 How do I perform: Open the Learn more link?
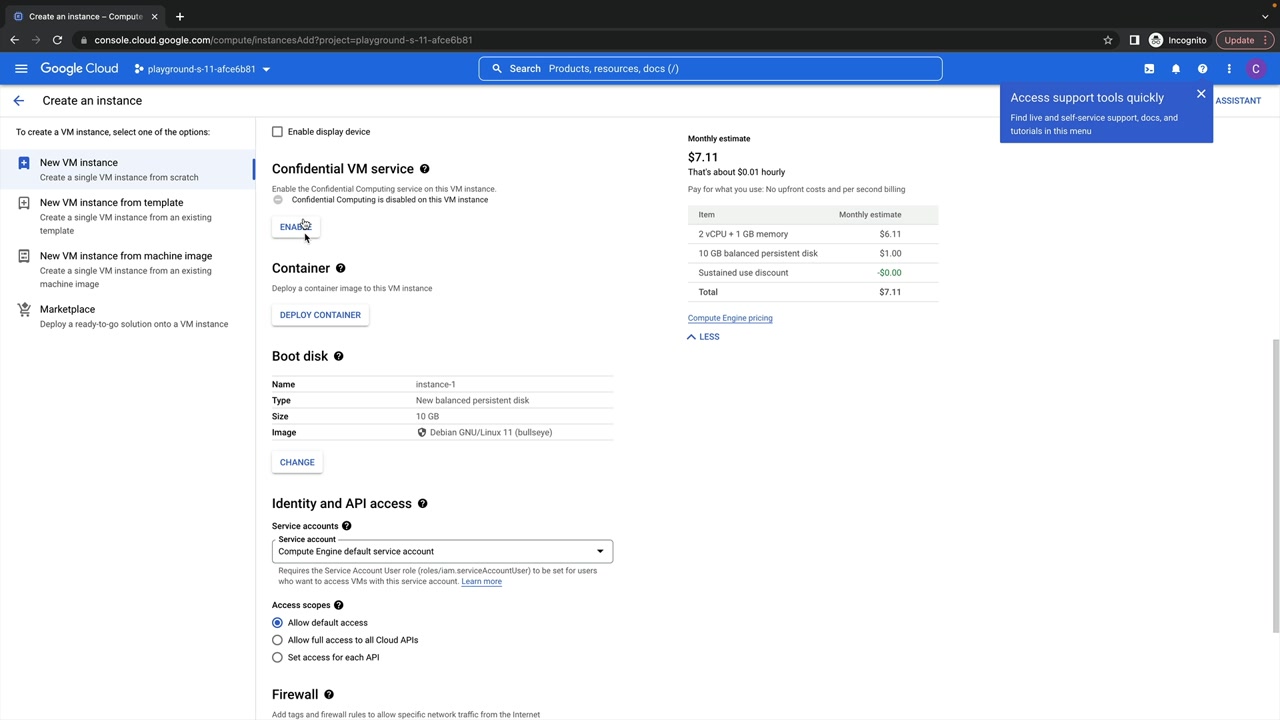coord(481,581)
